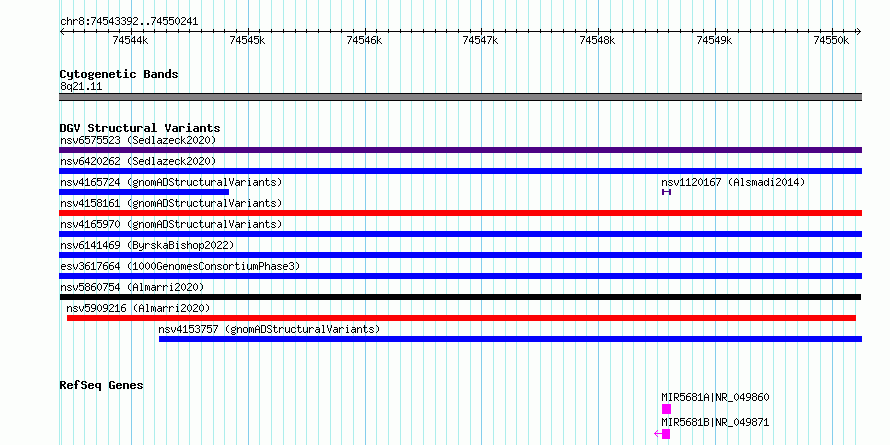
Task: Select the black nsv5860754 variant bar
Action: [x=460, y=297]
